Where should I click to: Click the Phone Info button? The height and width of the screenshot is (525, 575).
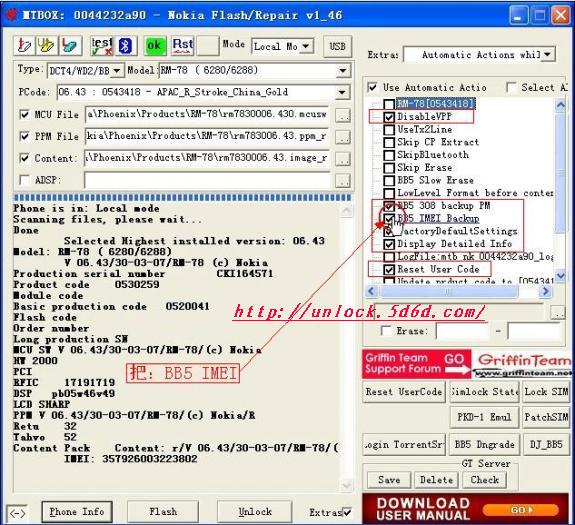coord(77,512)
